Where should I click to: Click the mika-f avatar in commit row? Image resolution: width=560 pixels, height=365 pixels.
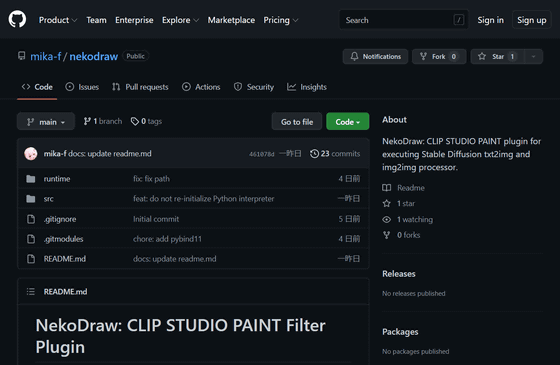point(31,154)
